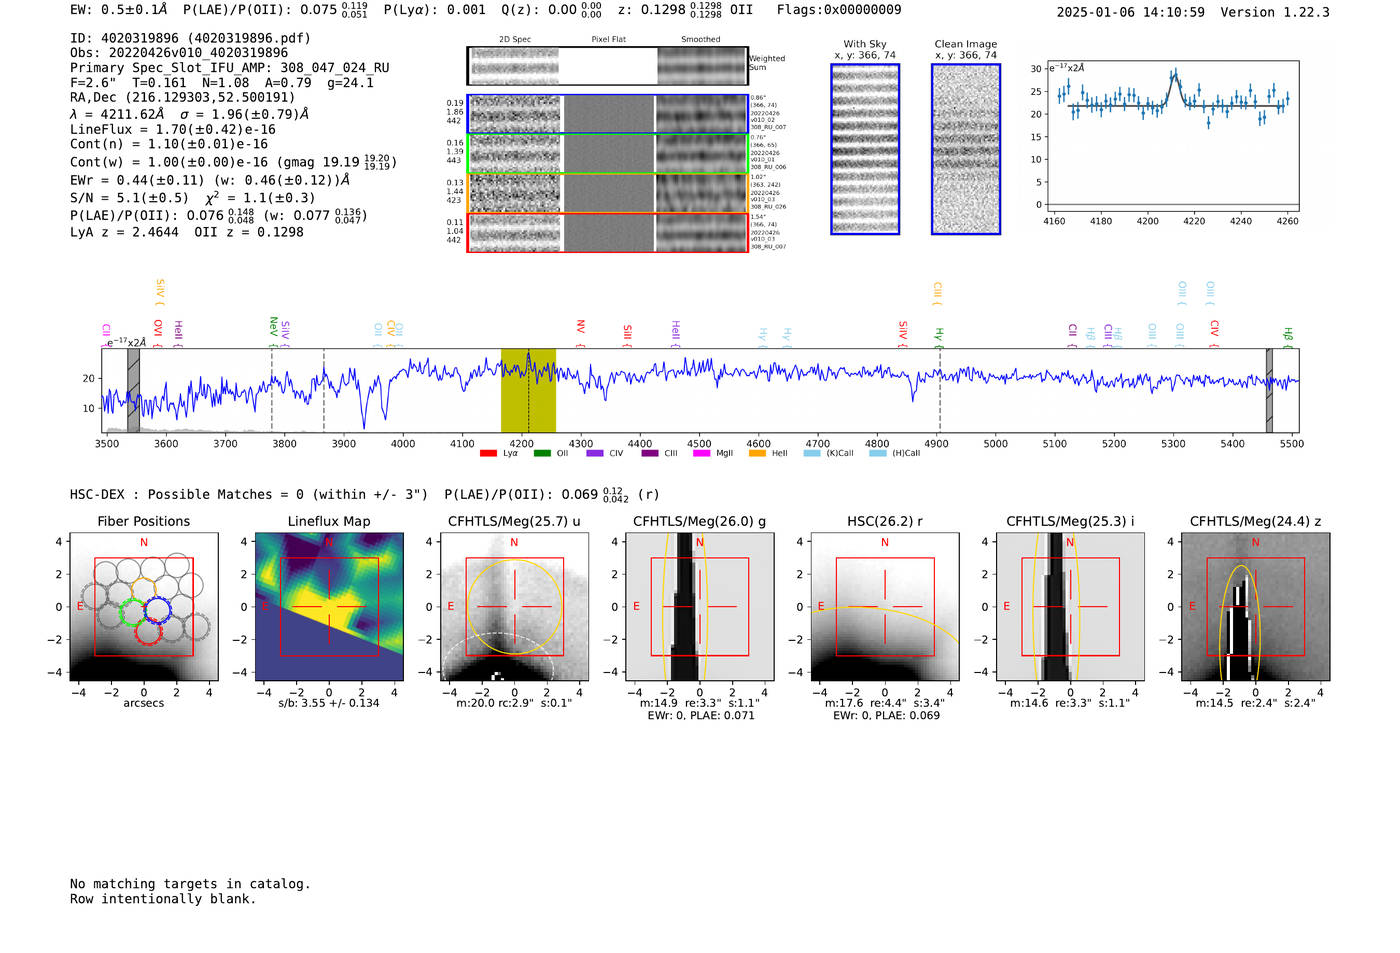Open the Fiber Positions thumbnail
1400x953 pixels.
143,606
